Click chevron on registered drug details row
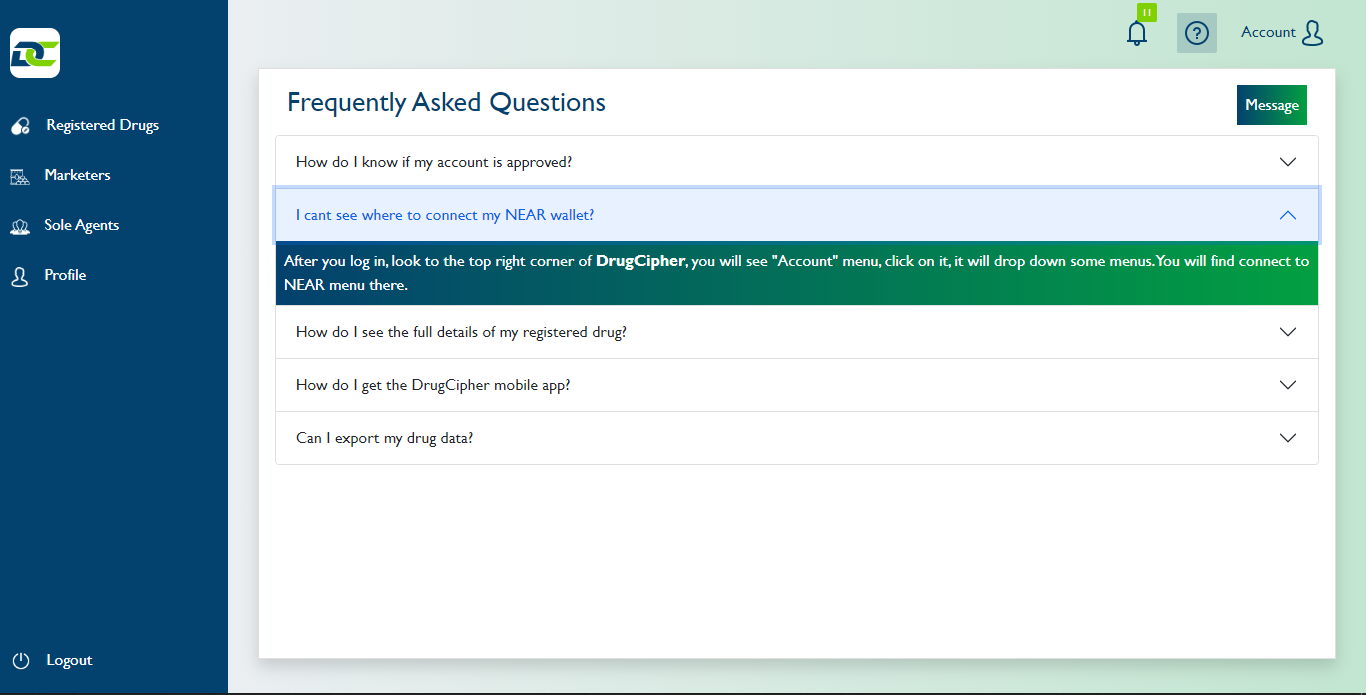1366x695 pixels. point(1288,332)
